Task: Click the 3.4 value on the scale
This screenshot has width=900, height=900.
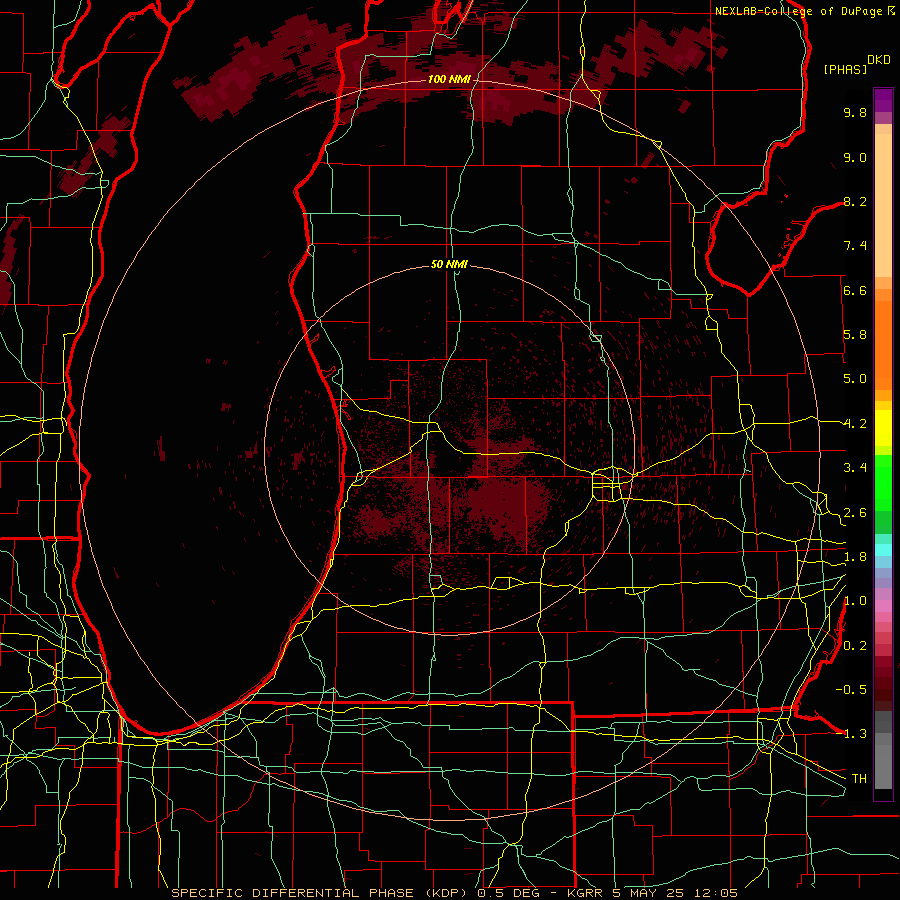Action: point(855,468)
